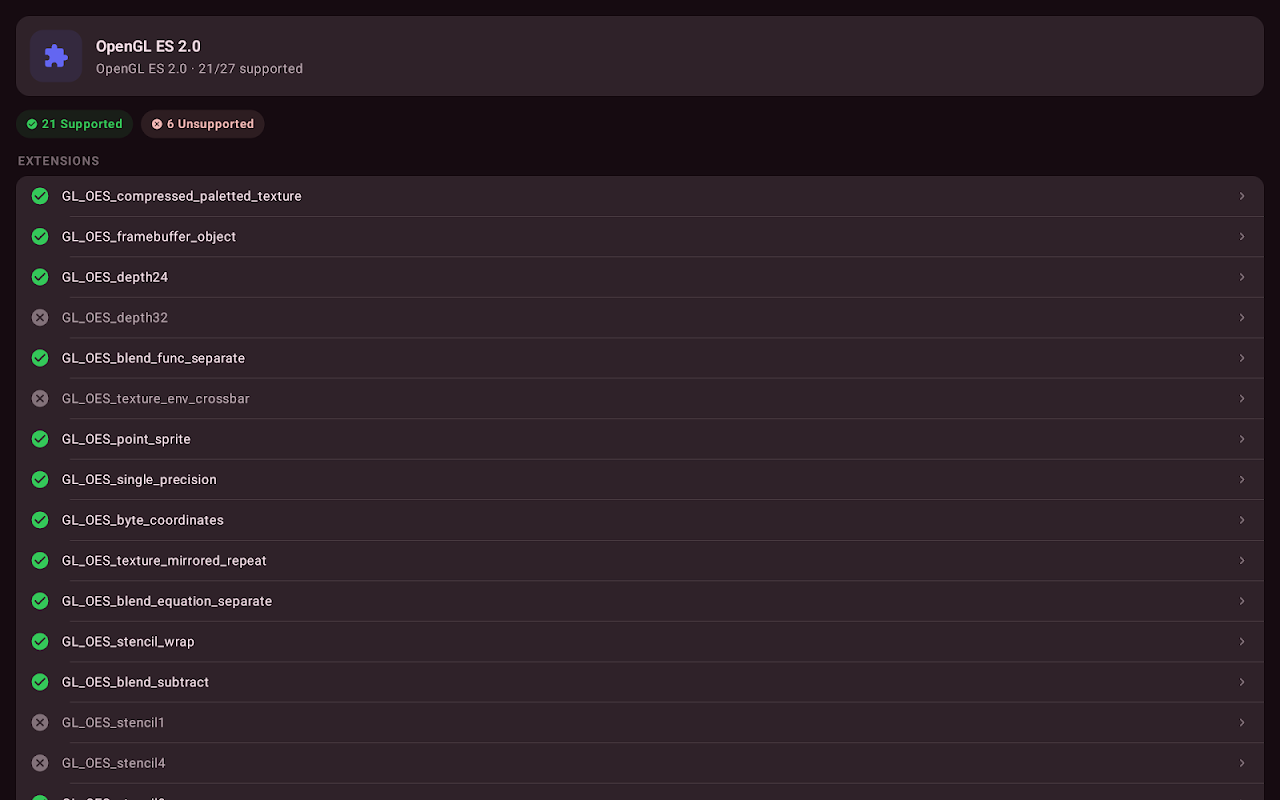
Task: Open the GL_OES_byte_coordinates extension entry
Action: tap(142, 520)
